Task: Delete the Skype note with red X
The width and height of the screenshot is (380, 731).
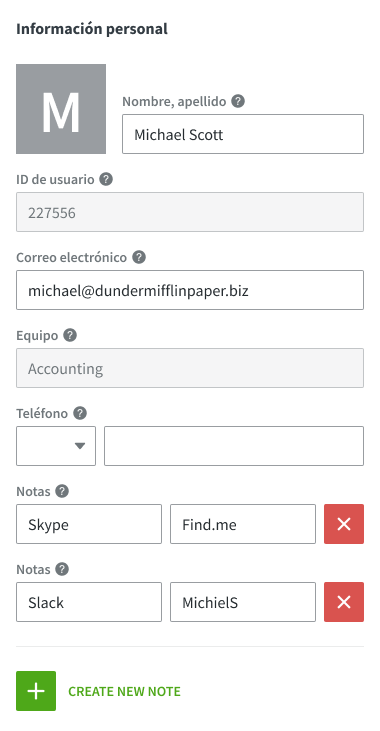Action: pos(344,524)
